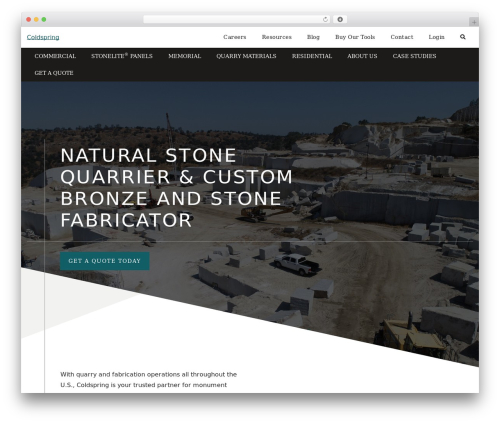500x423 pixels.
Task: Open Buy Our Tools link
Action: point(355,37)
